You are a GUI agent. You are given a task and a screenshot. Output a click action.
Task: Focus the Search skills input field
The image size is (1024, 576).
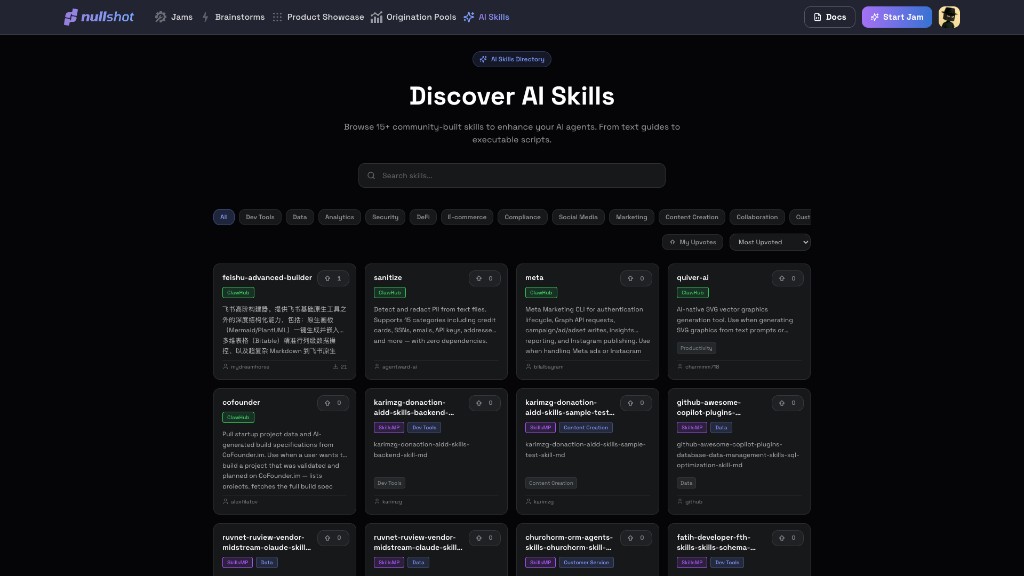512,175
